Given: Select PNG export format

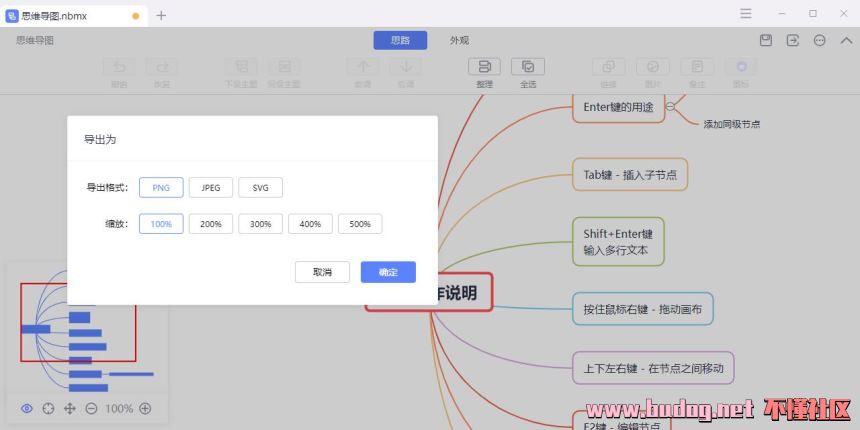Looking at the screenshot, I should [161, 188].
